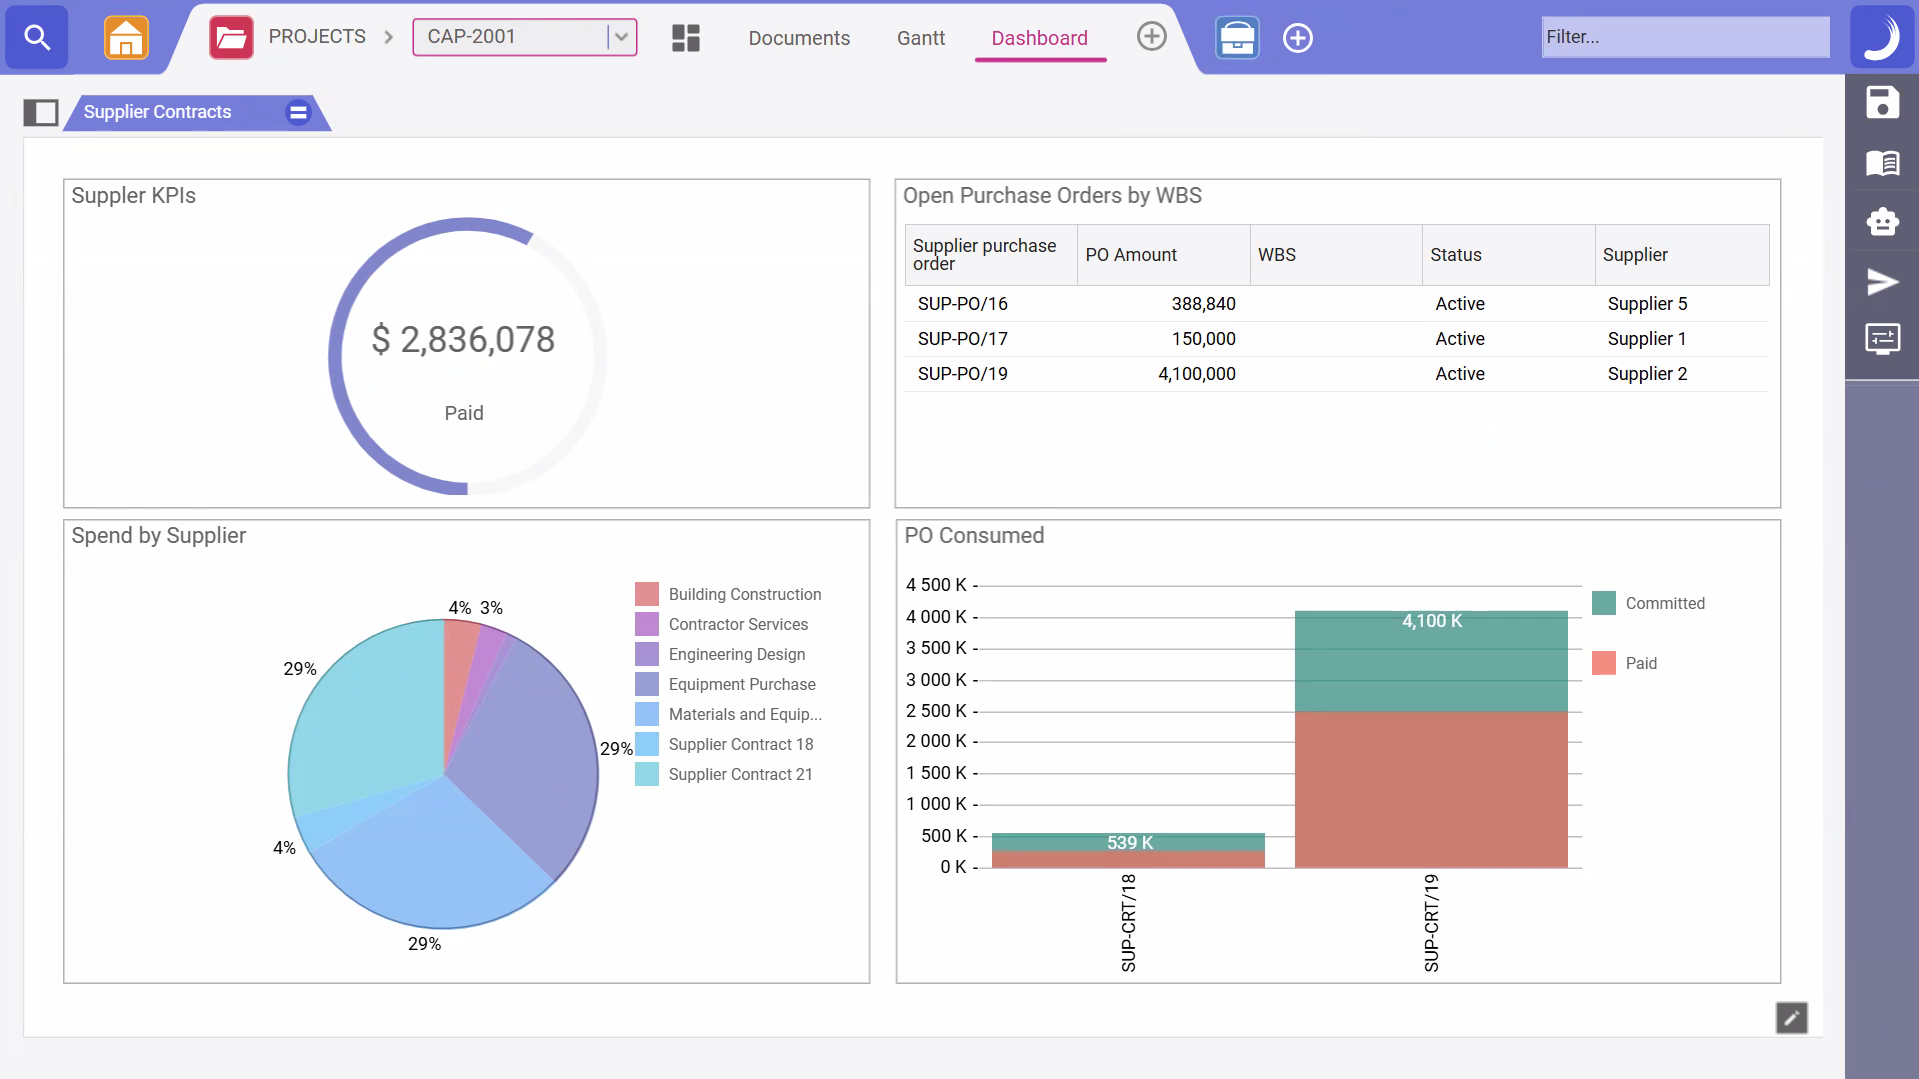Click the save disk icon

pos(1882,103)
